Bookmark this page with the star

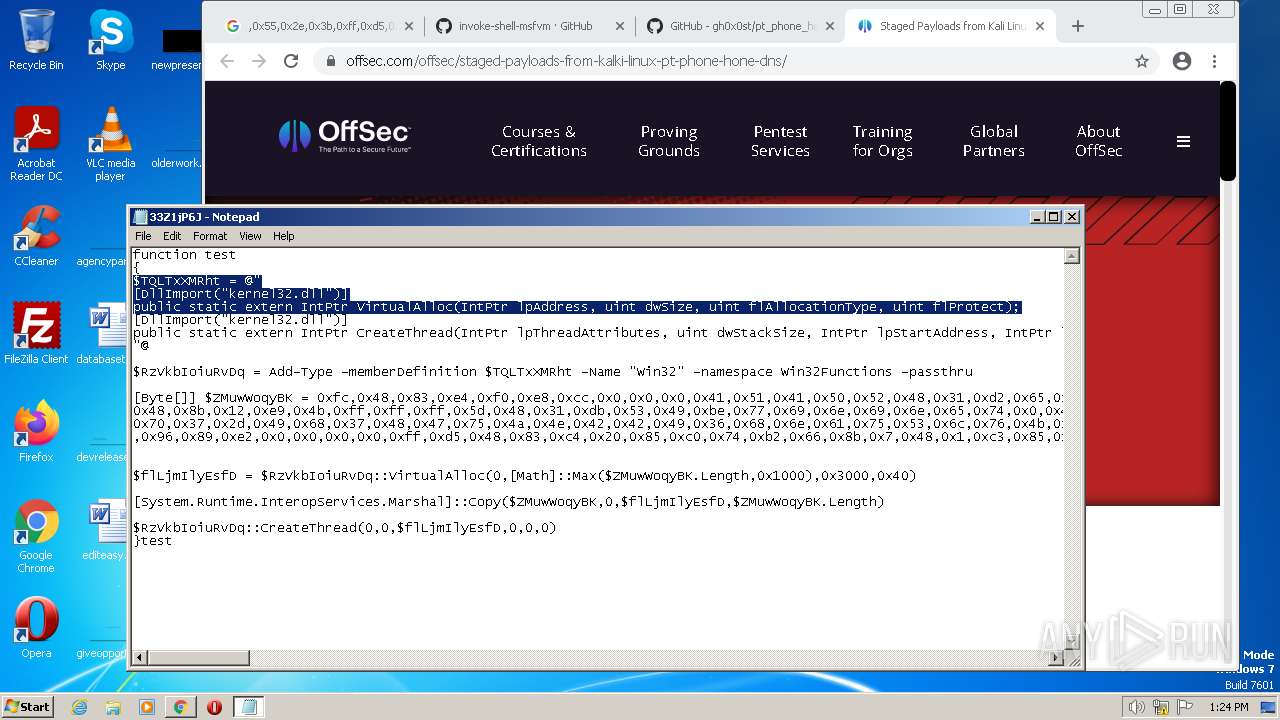coord(1141,61)
